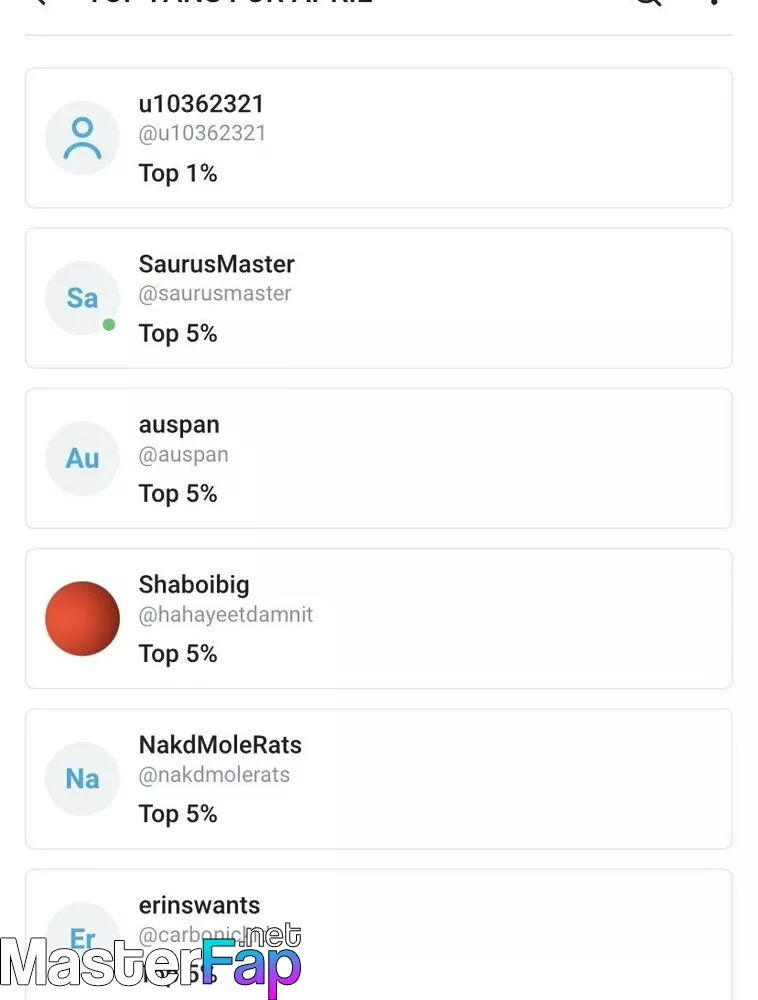This screenshot has height=1000, width=758.
Task: Tap the Sa avatar for SaurusMaster
Action: click(82, 298)
